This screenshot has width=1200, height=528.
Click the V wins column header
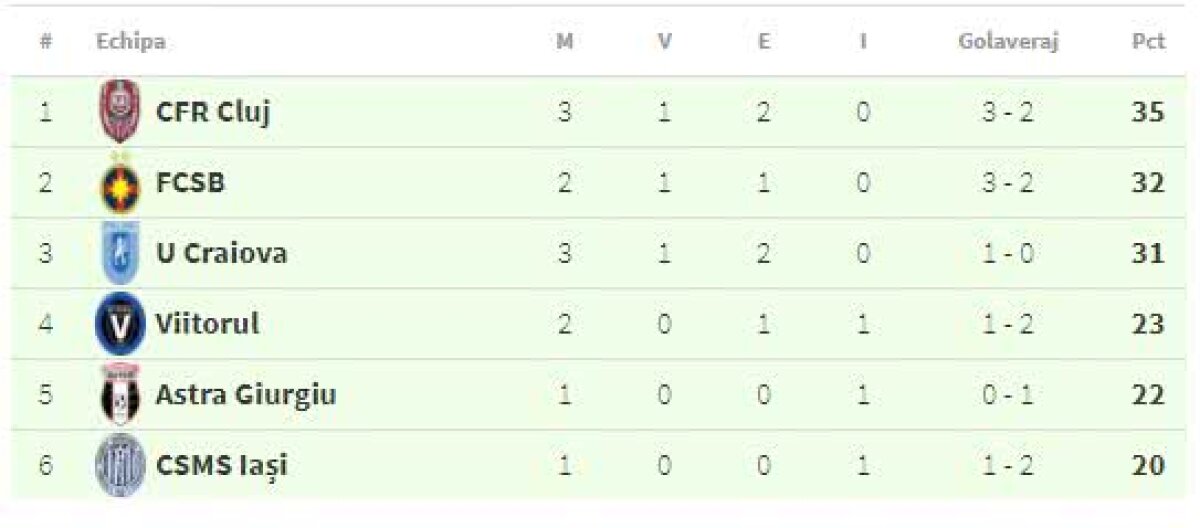tap(664, 42)
